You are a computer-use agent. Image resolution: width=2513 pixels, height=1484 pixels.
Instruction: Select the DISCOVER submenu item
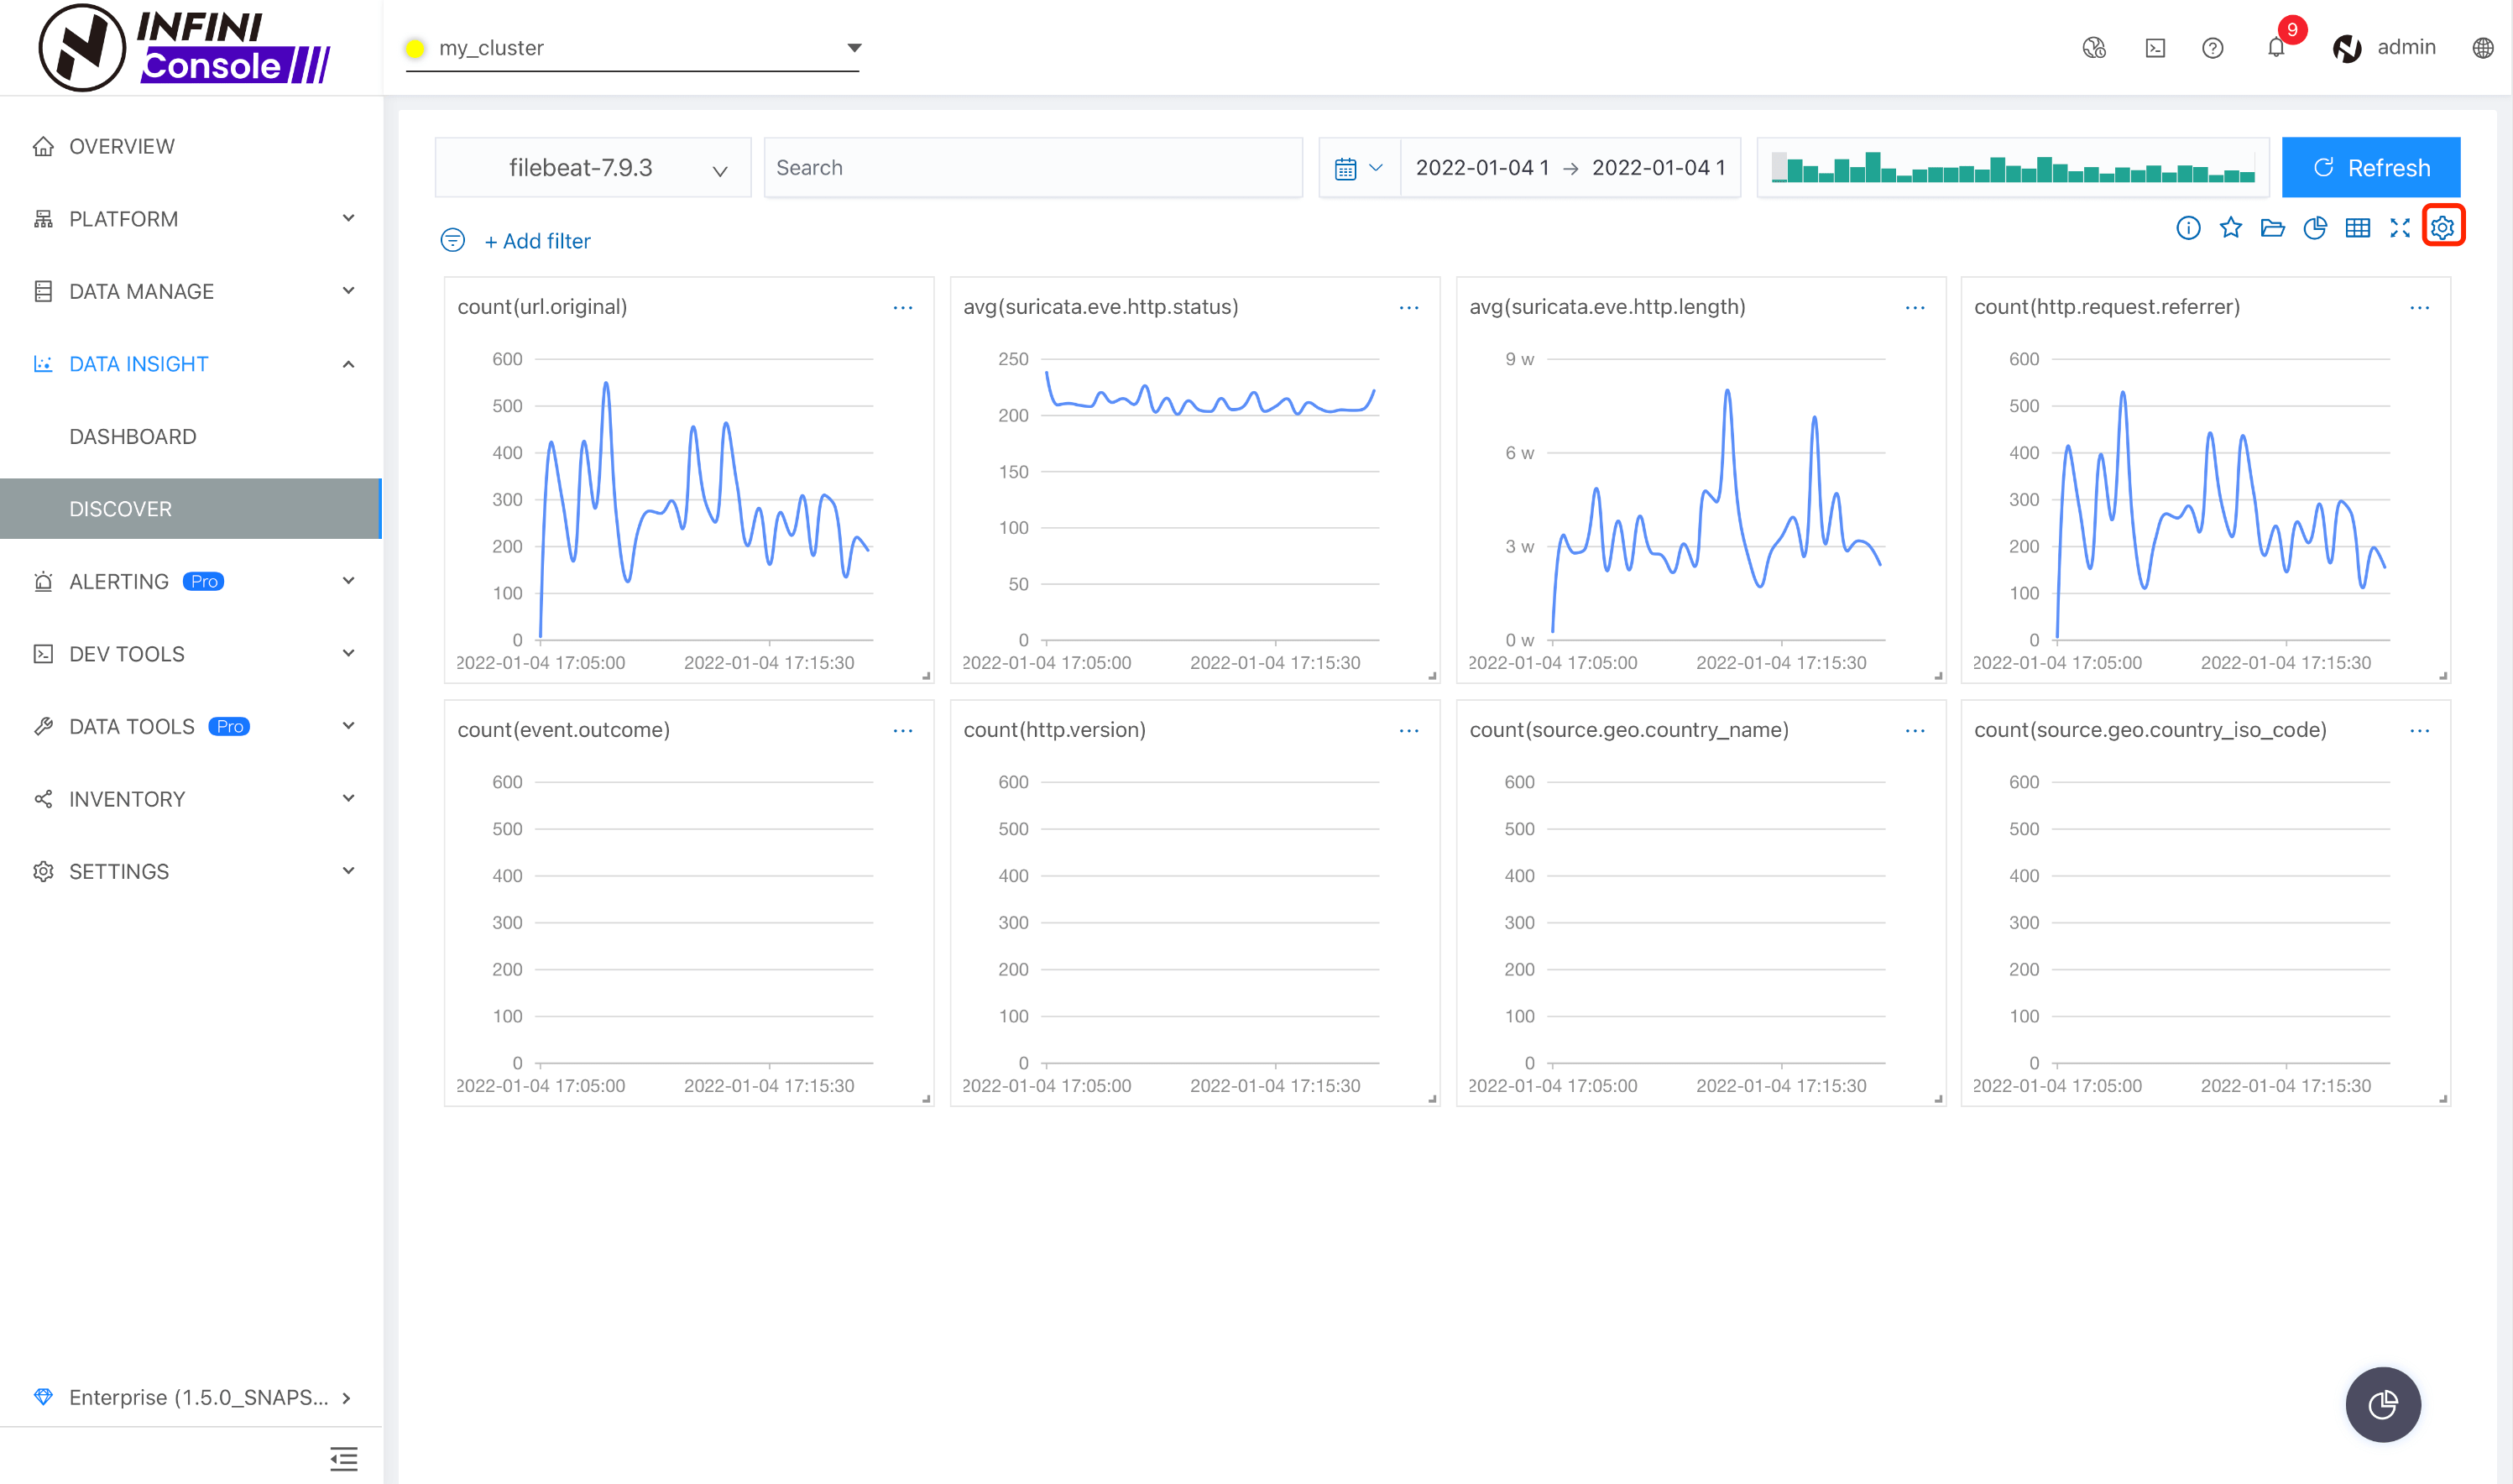191,509
